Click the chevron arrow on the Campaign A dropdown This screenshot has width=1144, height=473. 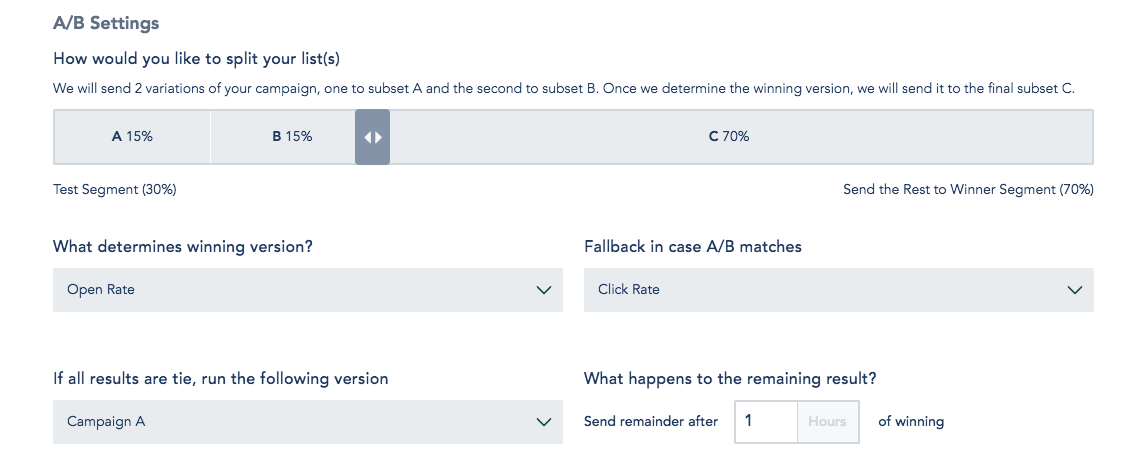pos(544,422)
